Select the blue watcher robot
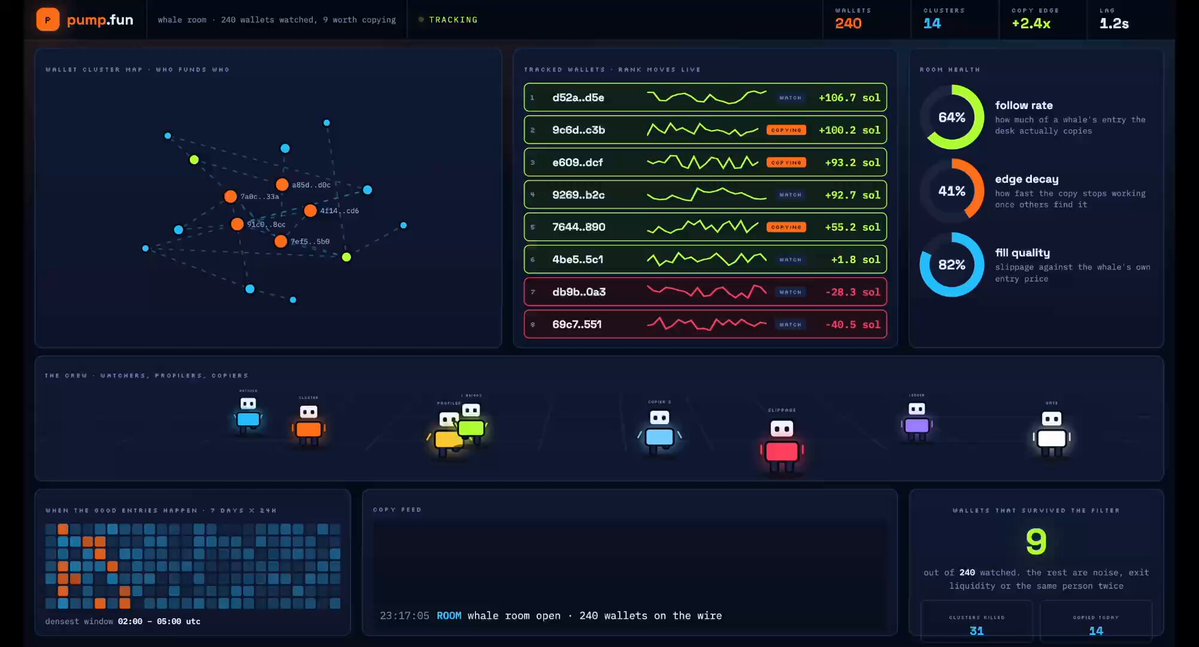The image size is (1199, 647). coord(248,415)
